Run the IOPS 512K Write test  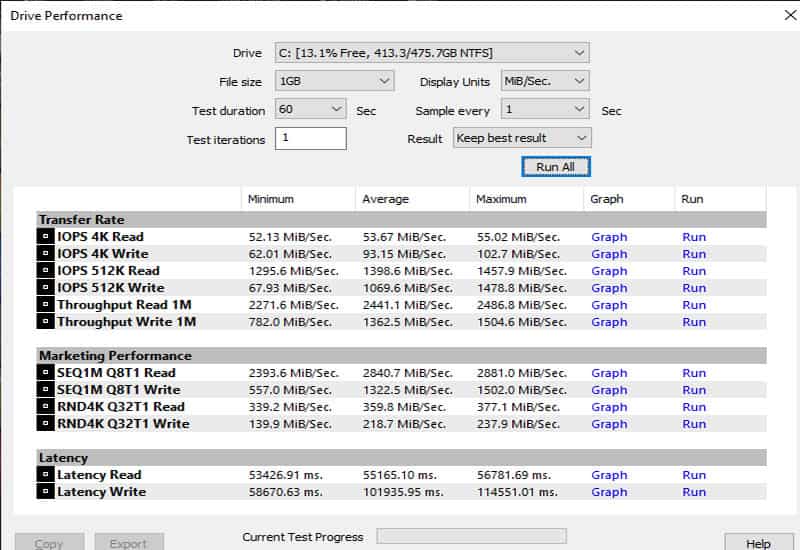click(694, 288)
